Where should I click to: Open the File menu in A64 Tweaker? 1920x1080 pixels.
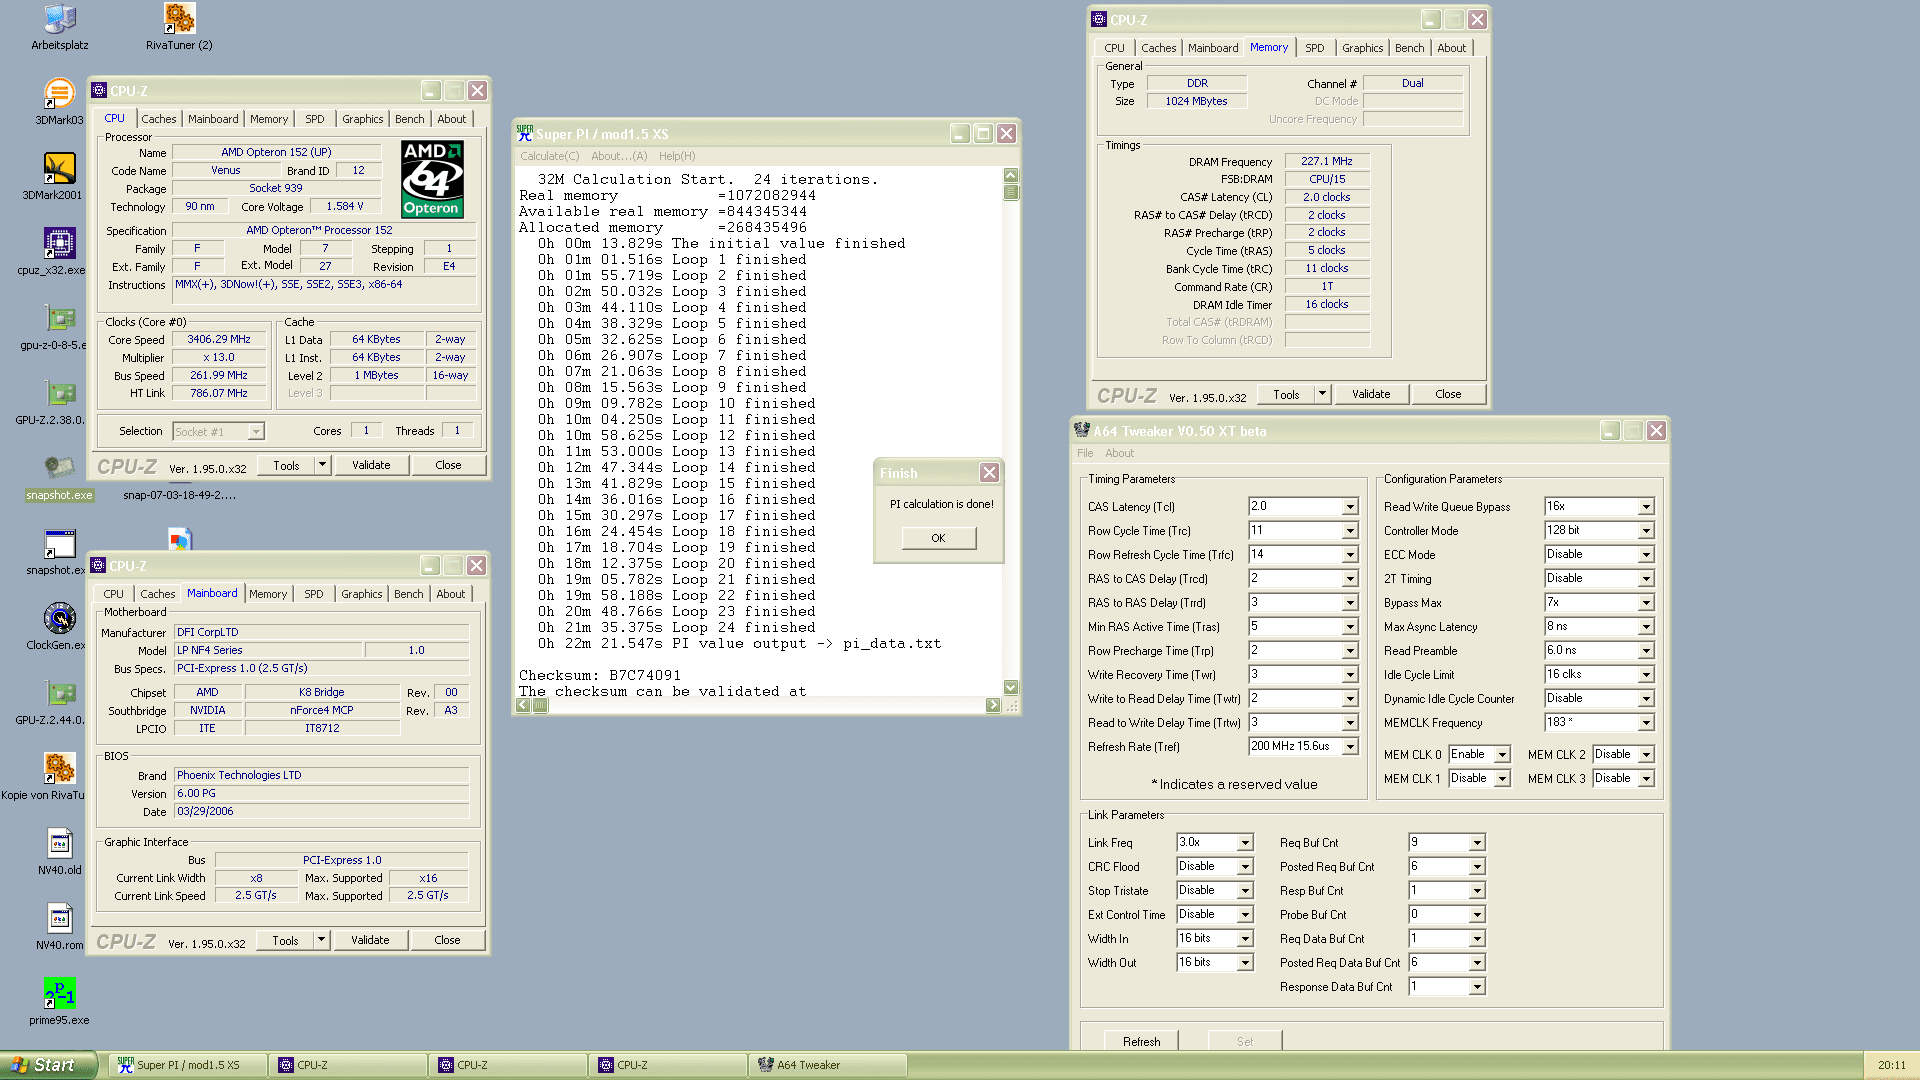pos(1085,454)
